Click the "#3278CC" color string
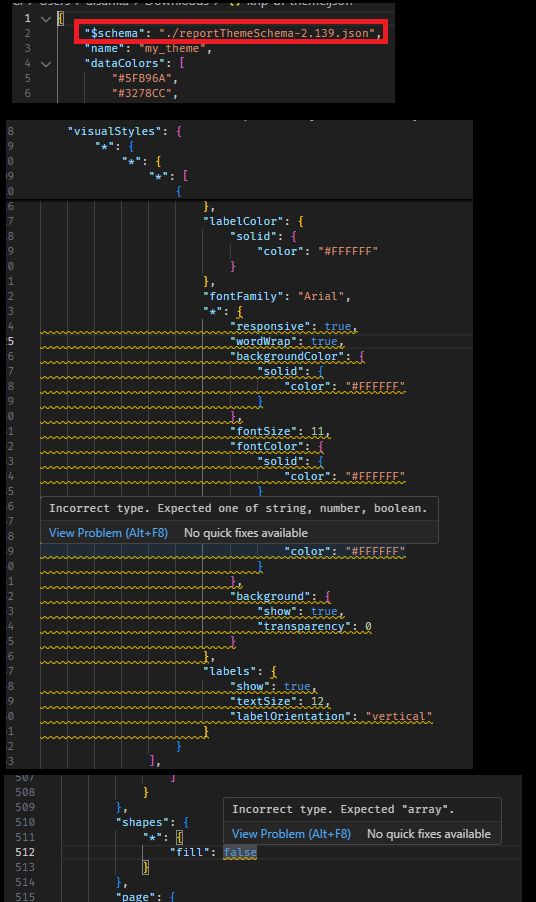Image resolution: width=536 pixels, height=902 pixels. pos(141,93)
